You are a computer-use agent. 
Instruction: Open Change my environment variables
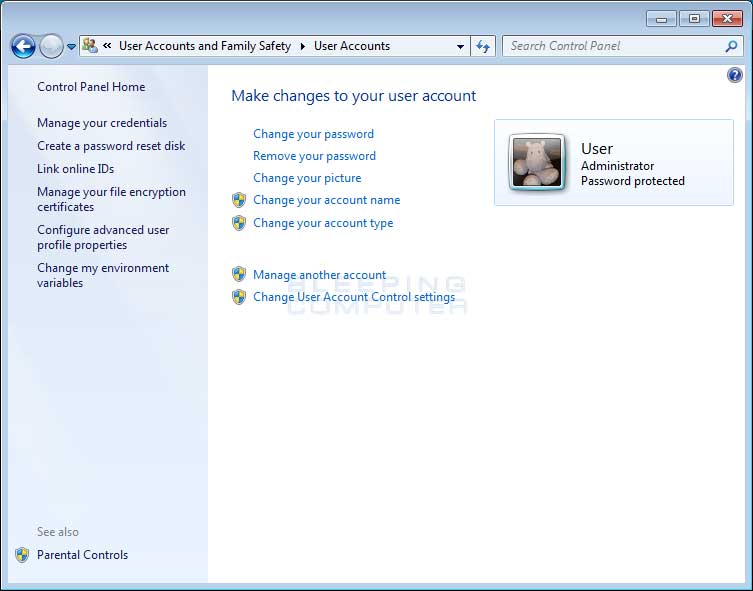pos(103,275)
